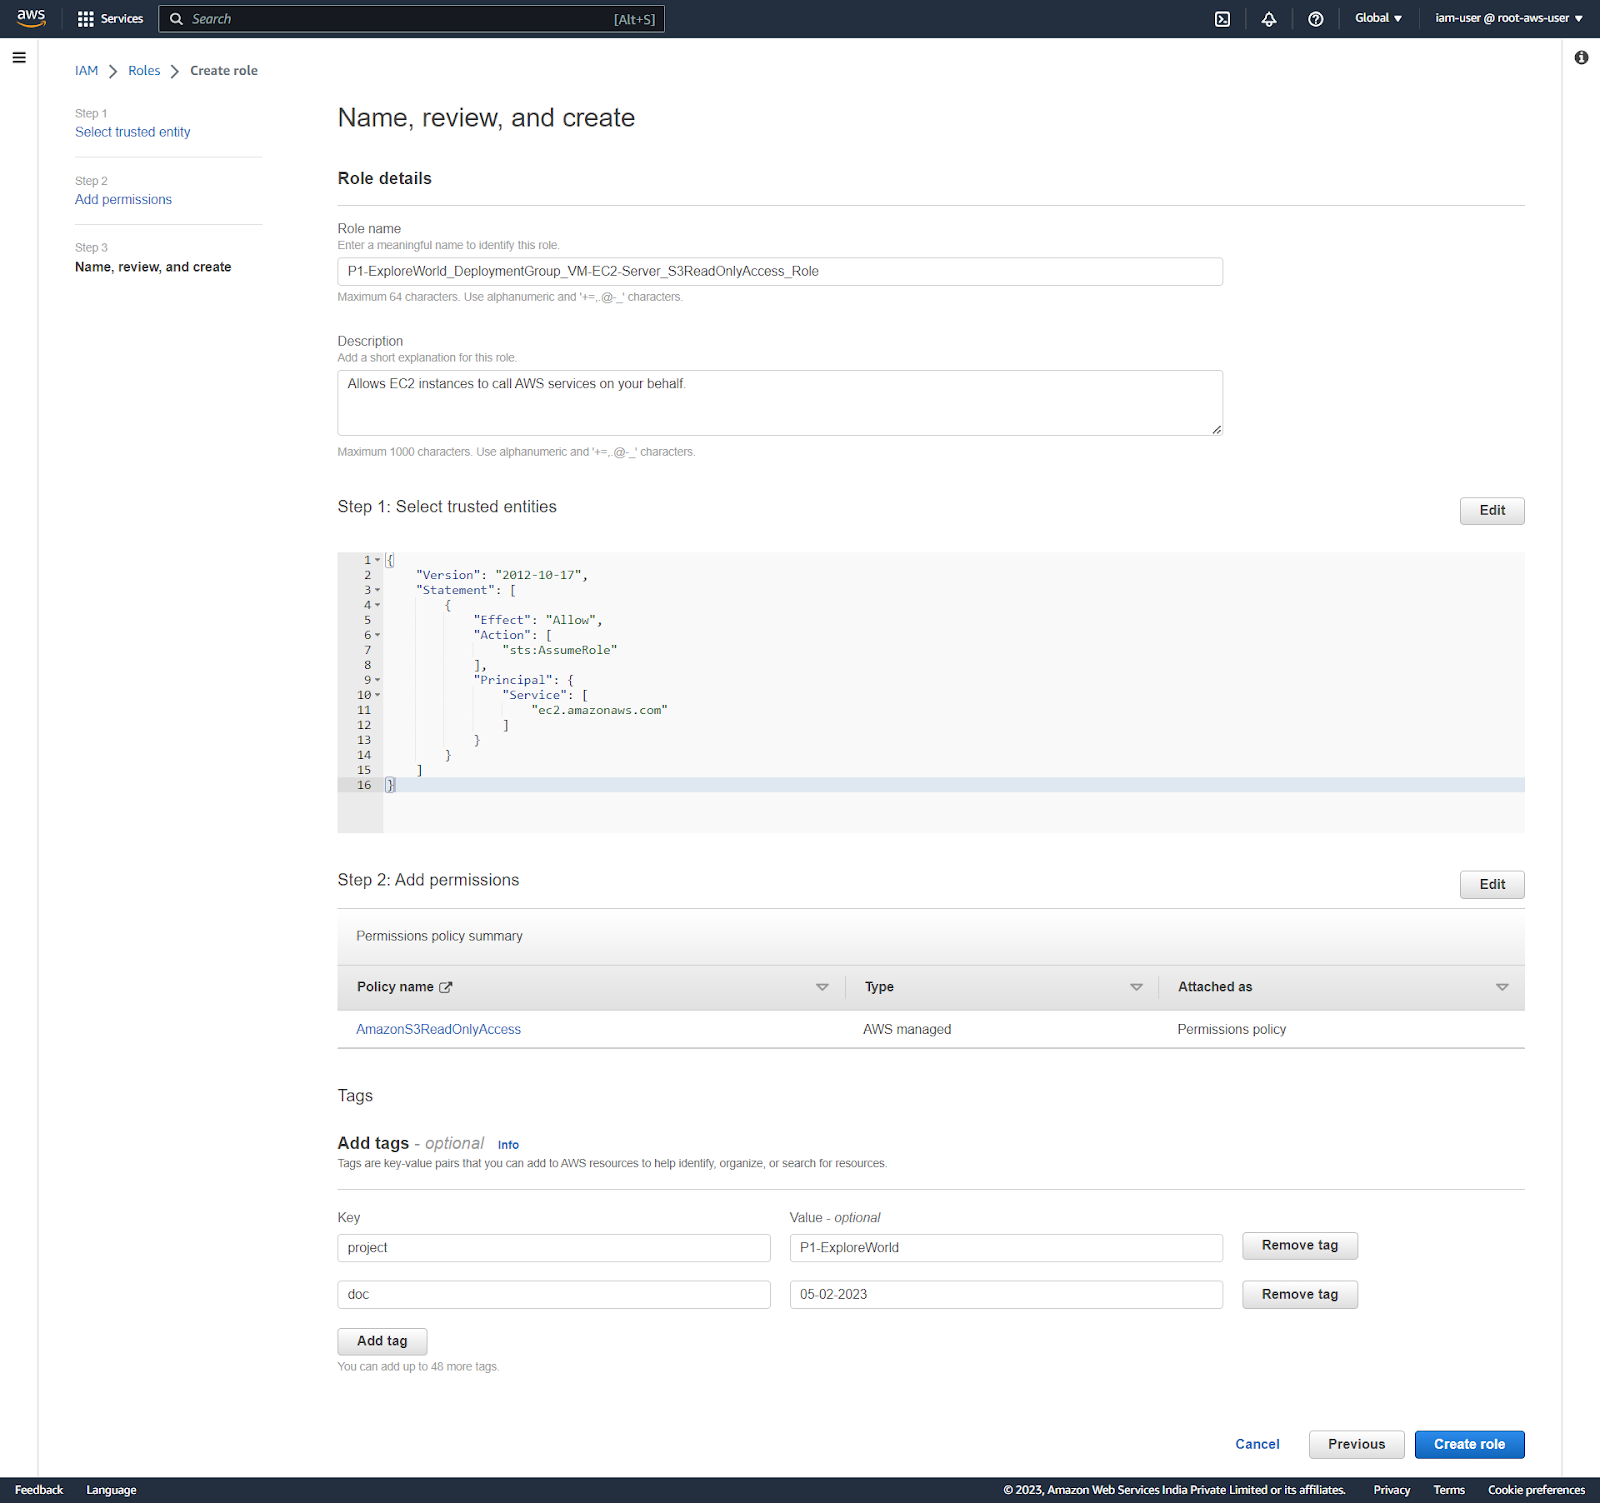Click the "ec2.amazonaws.com" line in JSON
1600x1503 pixels.
(x=599, y=711)
